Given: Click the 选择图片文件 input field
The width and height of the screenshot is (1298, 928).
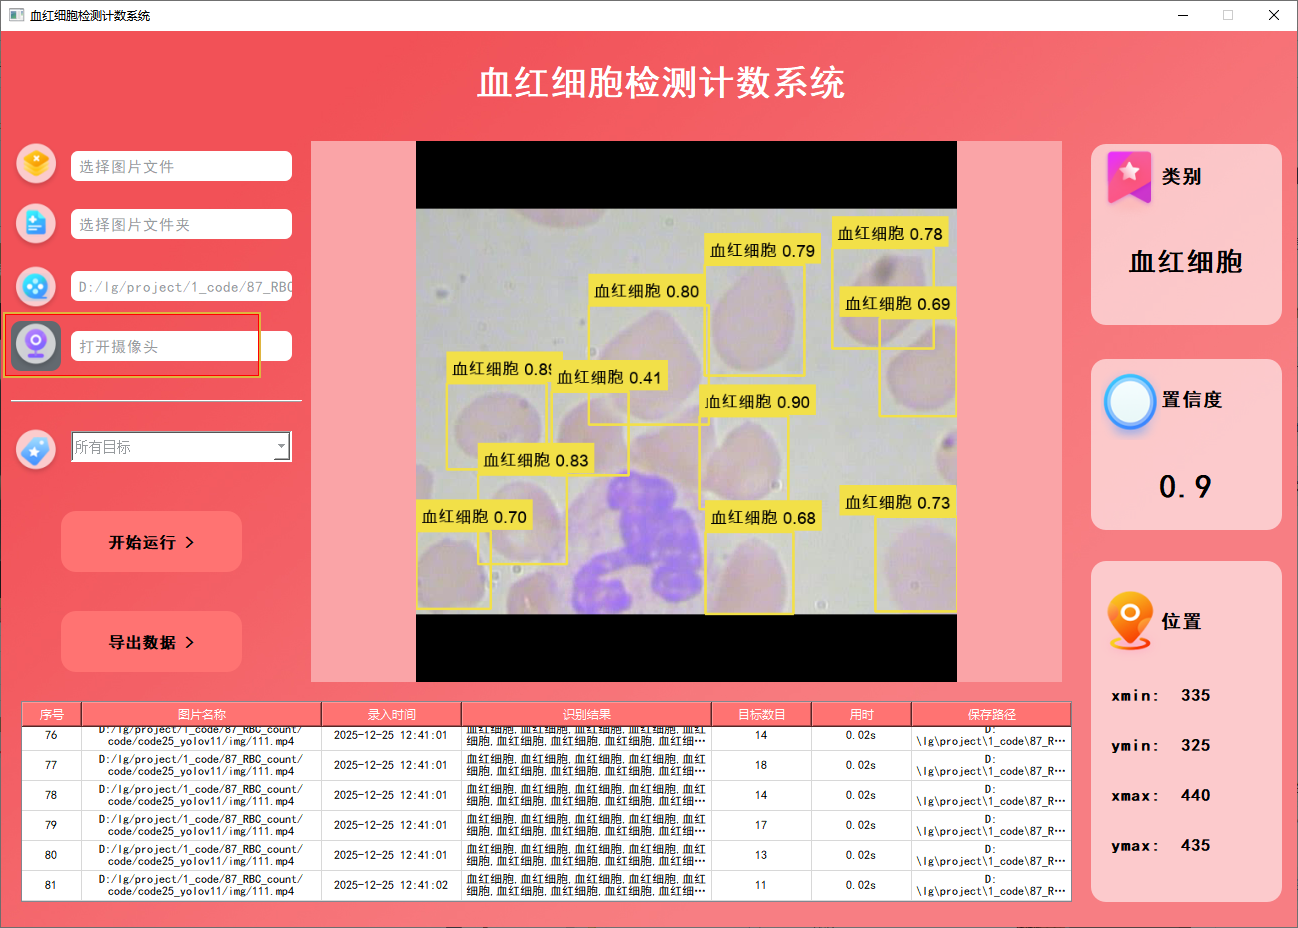Looking at the screenshot, I should coord(181,166).
